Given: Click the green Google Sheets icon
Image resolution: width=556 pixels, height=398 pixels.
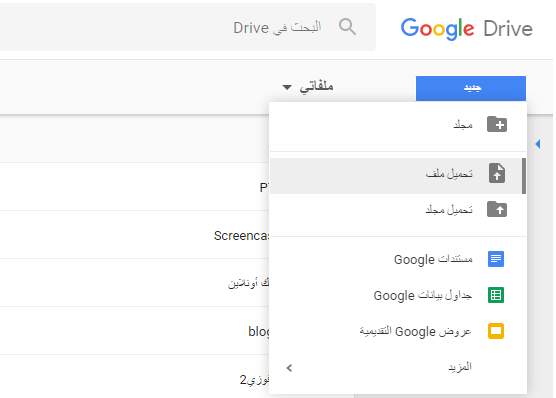Looking at the screenshot, I should (x=496, y=295).
